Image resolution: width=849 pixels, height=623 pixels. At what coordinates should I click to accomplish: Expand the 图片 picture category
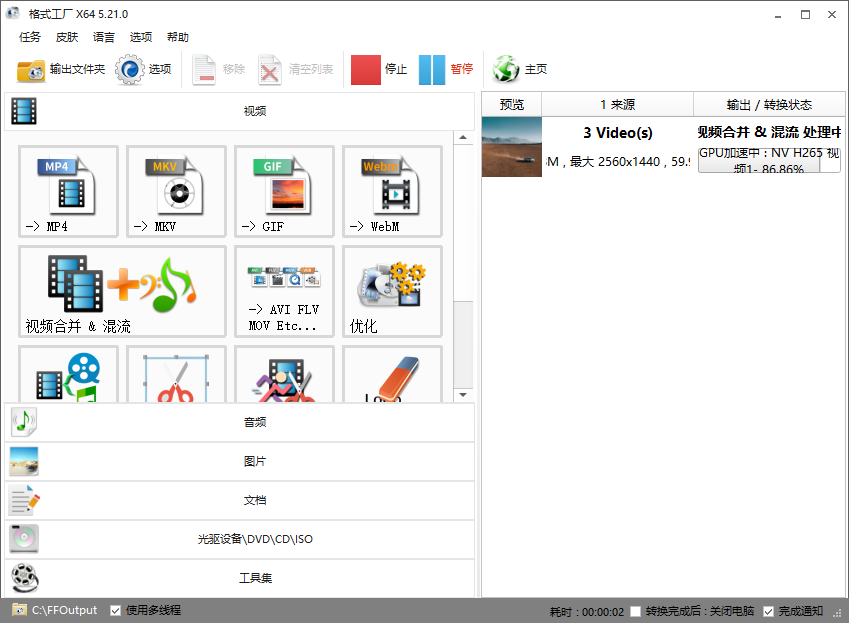239,461
